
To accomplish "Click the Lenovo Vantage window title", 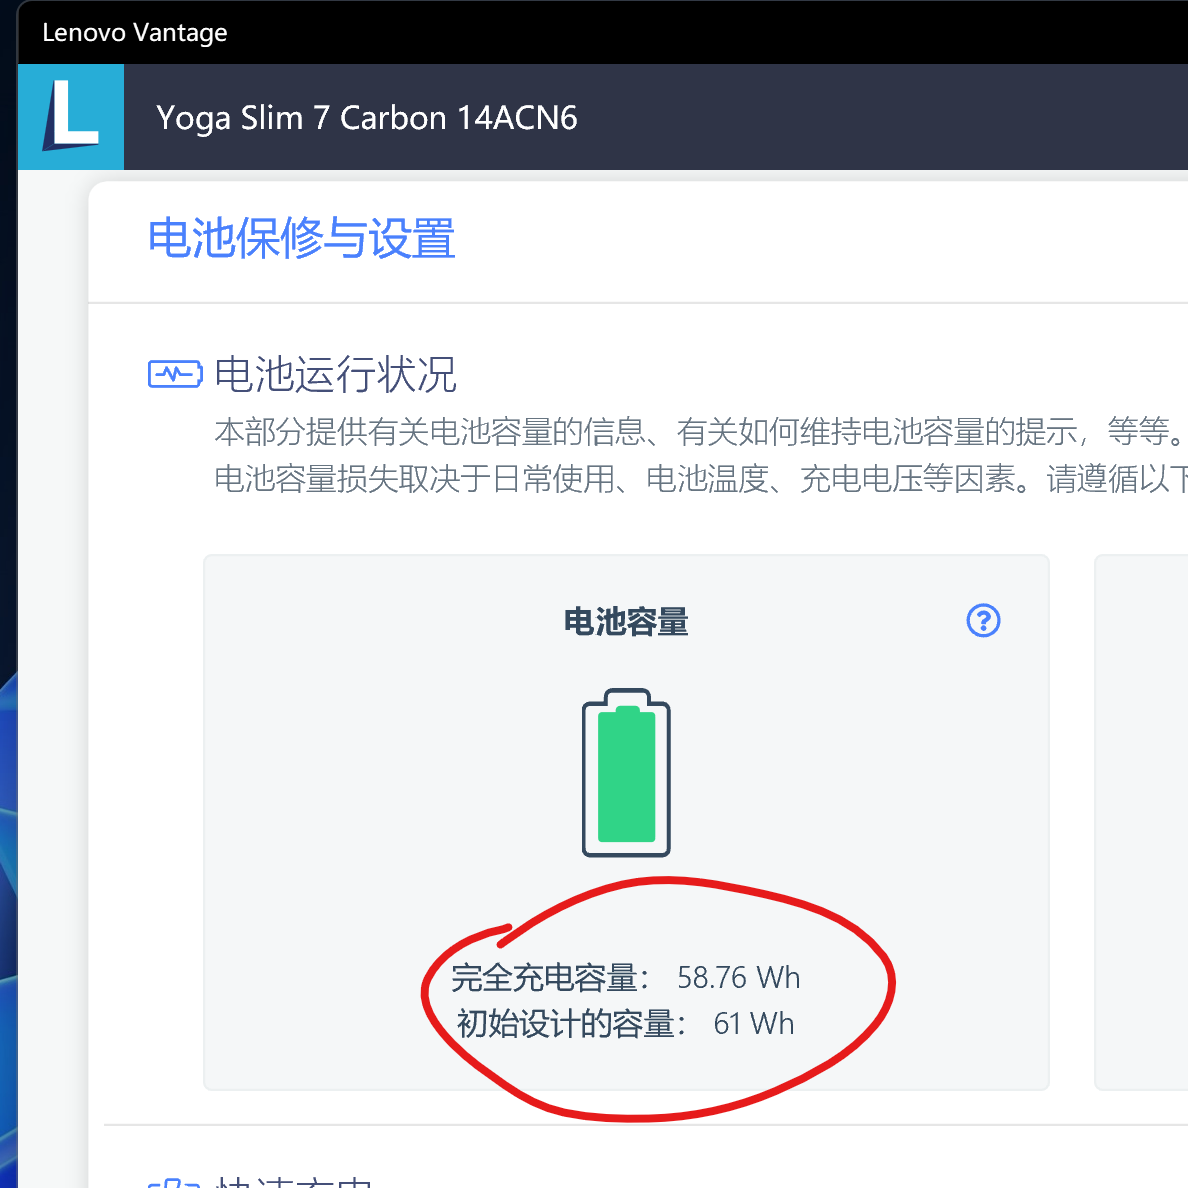I will coord(135,33).
